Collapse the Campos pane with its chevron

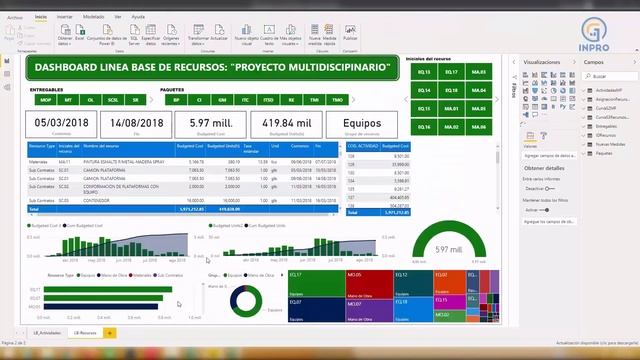(x=635, y=62)
